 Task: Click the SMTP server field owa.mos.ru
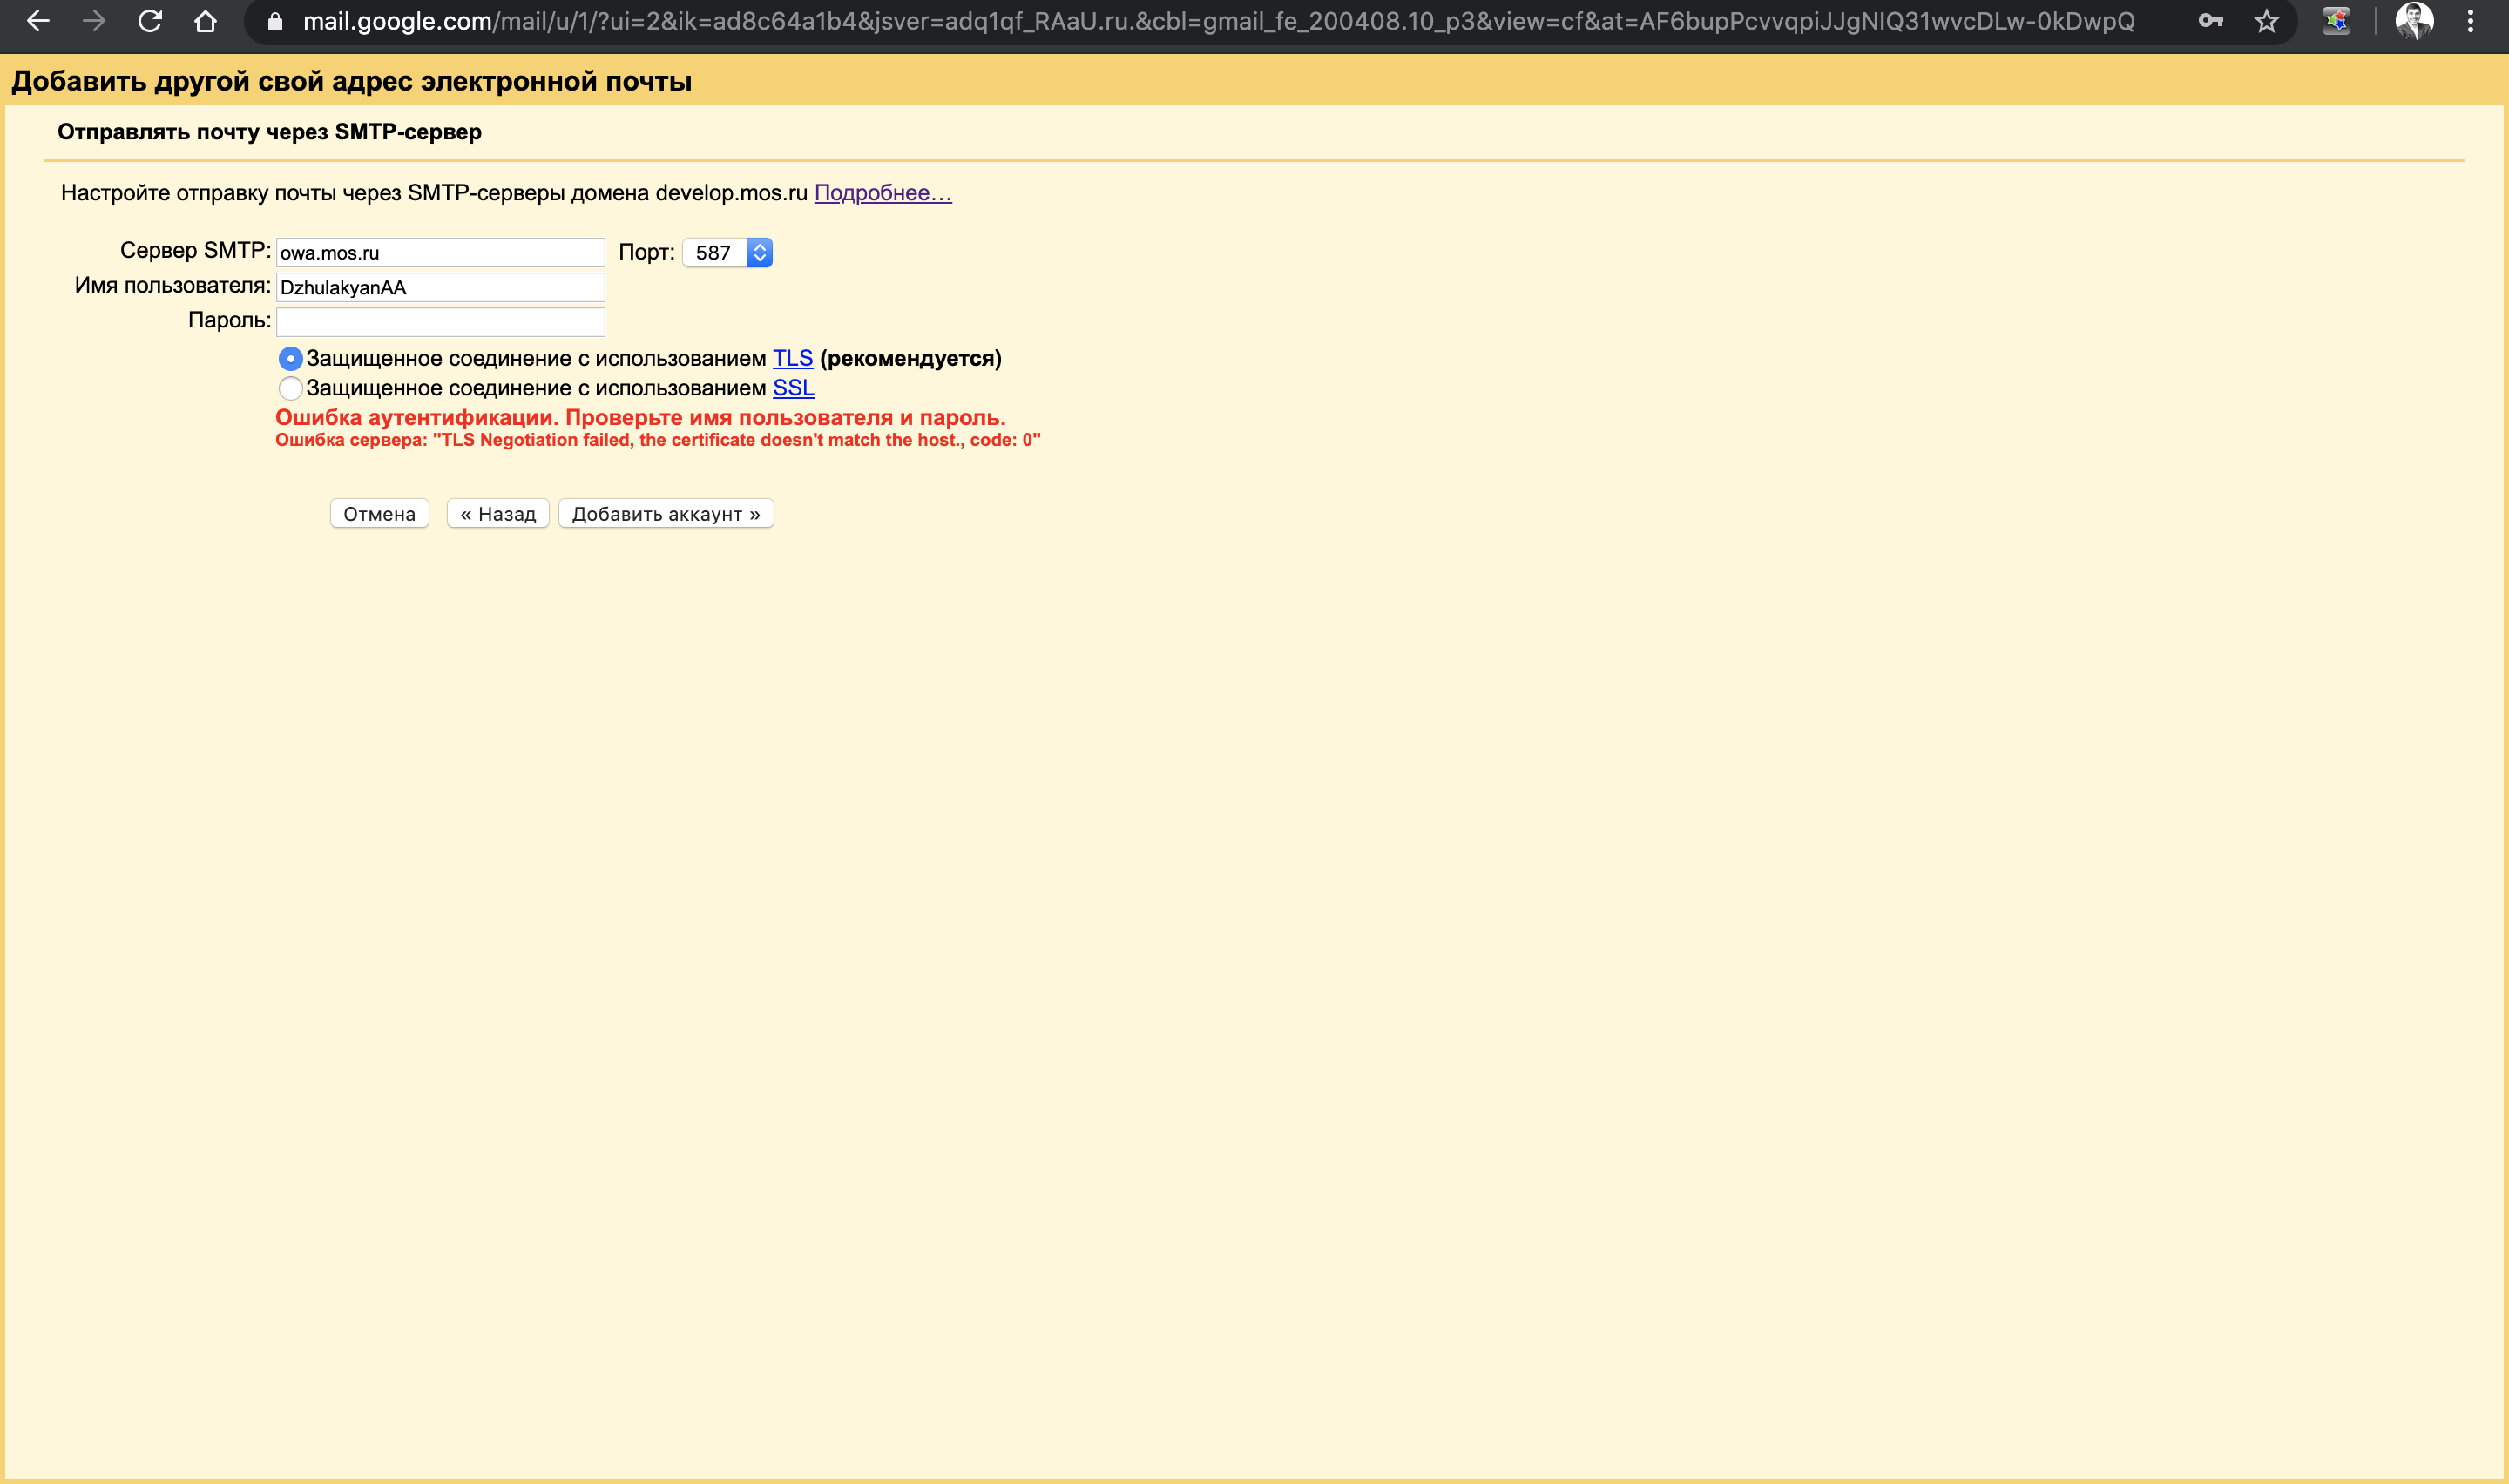440,253
